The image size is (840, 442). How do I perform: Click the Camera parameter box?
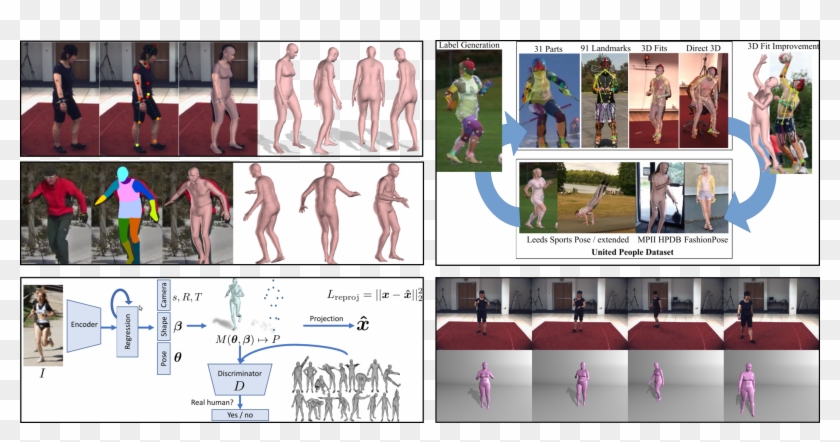point(163,295)
